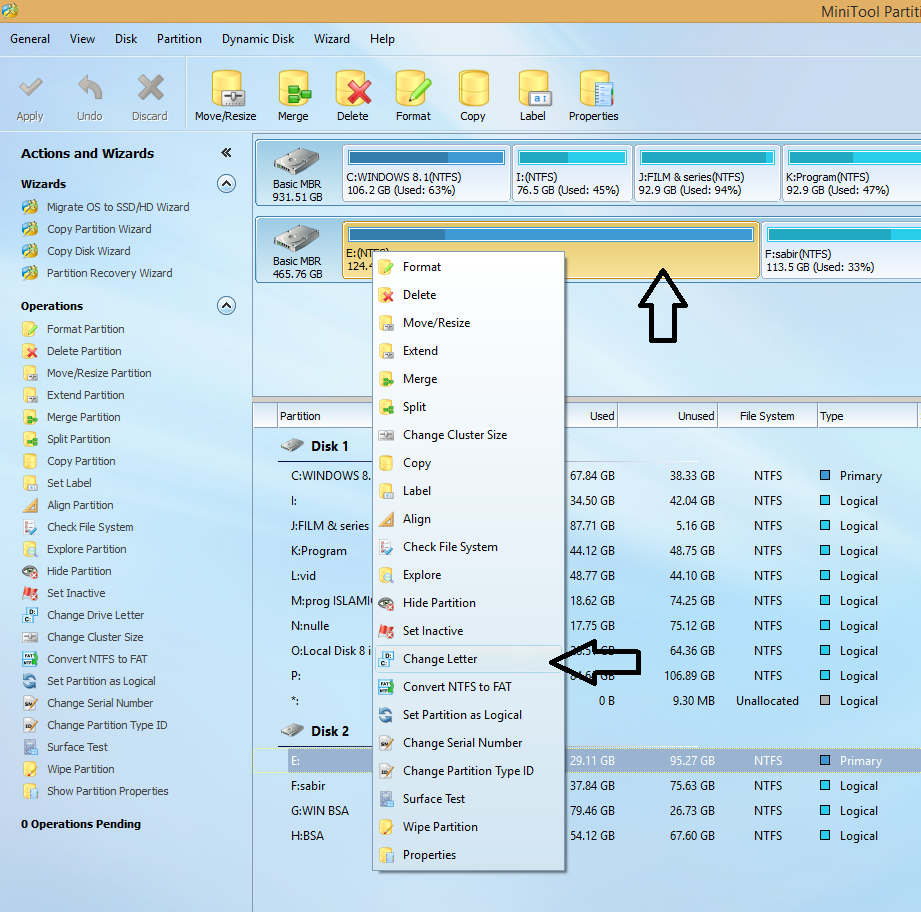This screenshot has height=912, width=921.
Task: Select the J:FILM & series partition block
Action: point(707,173)
